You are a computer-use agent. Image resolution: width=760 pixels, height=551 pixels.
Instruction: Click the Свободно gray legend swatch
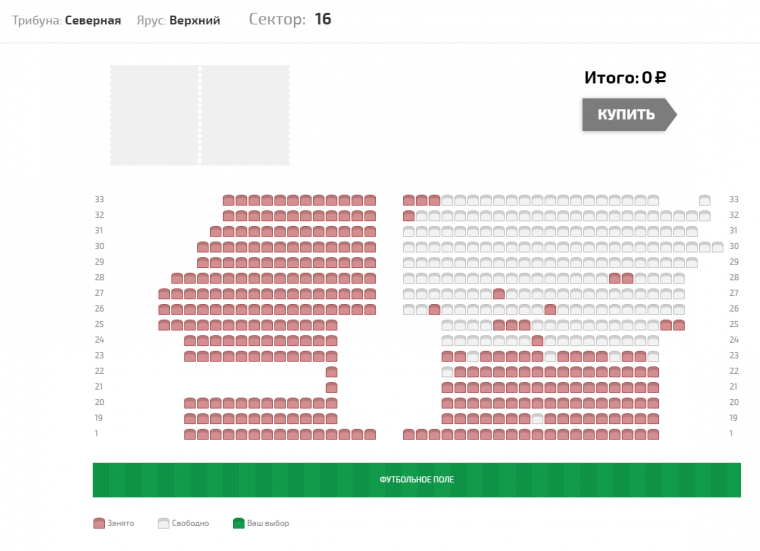click(163, 523)
